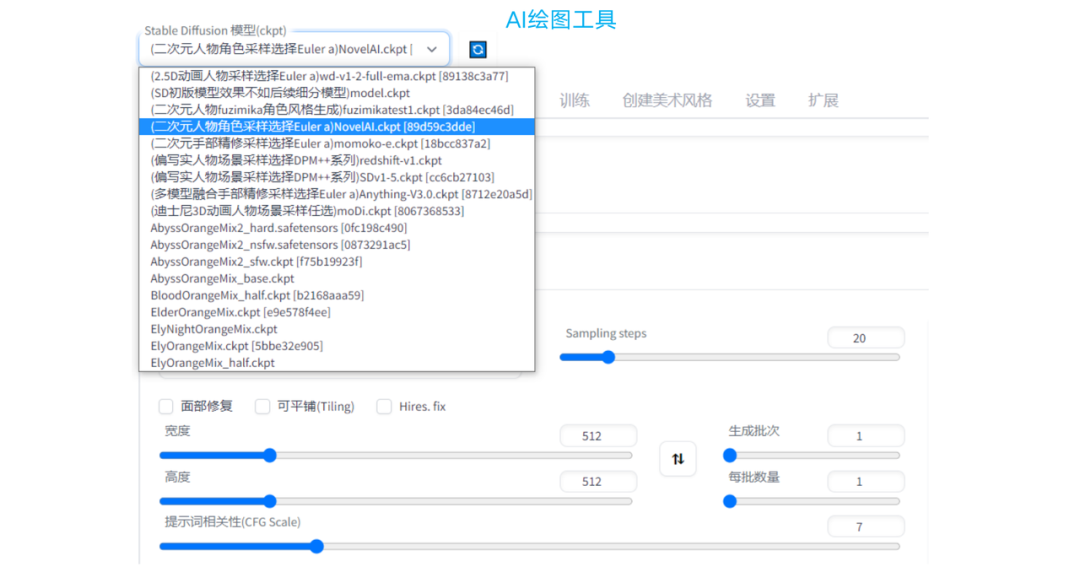Screen dimensions: 1080x583
Task: Choose AbyssOrangeMix2_sfw.ckpt
Action: [337, 262]
